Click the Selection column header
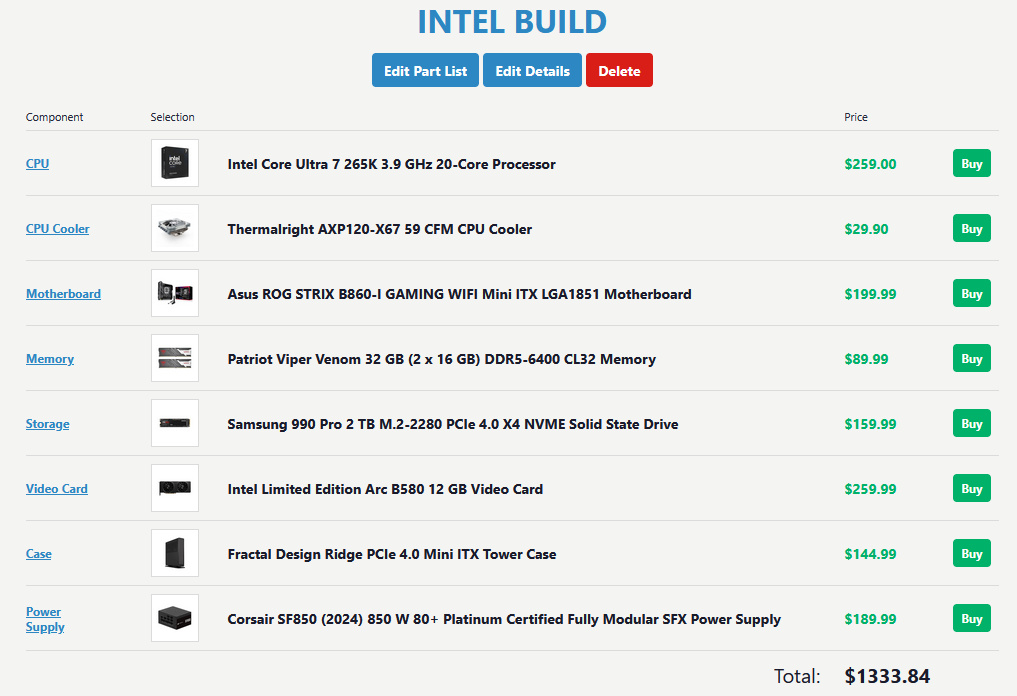1017x696 pixels. click(173, 117)
